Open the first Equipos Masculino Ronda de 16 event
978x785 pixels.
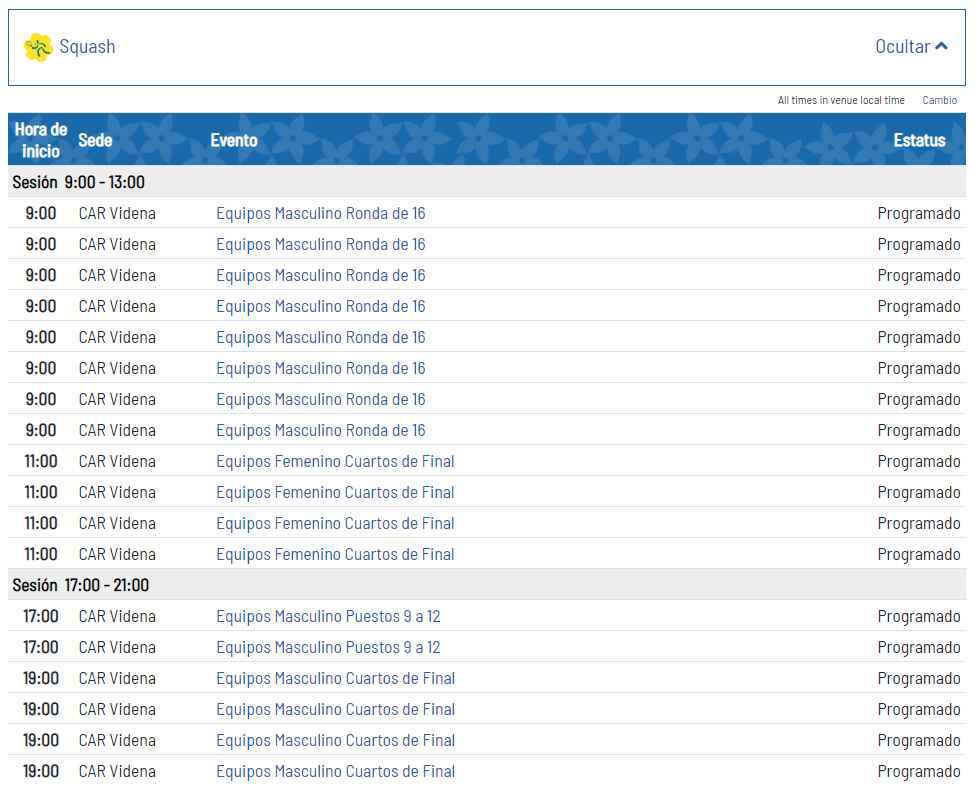(x=320, y=213)
